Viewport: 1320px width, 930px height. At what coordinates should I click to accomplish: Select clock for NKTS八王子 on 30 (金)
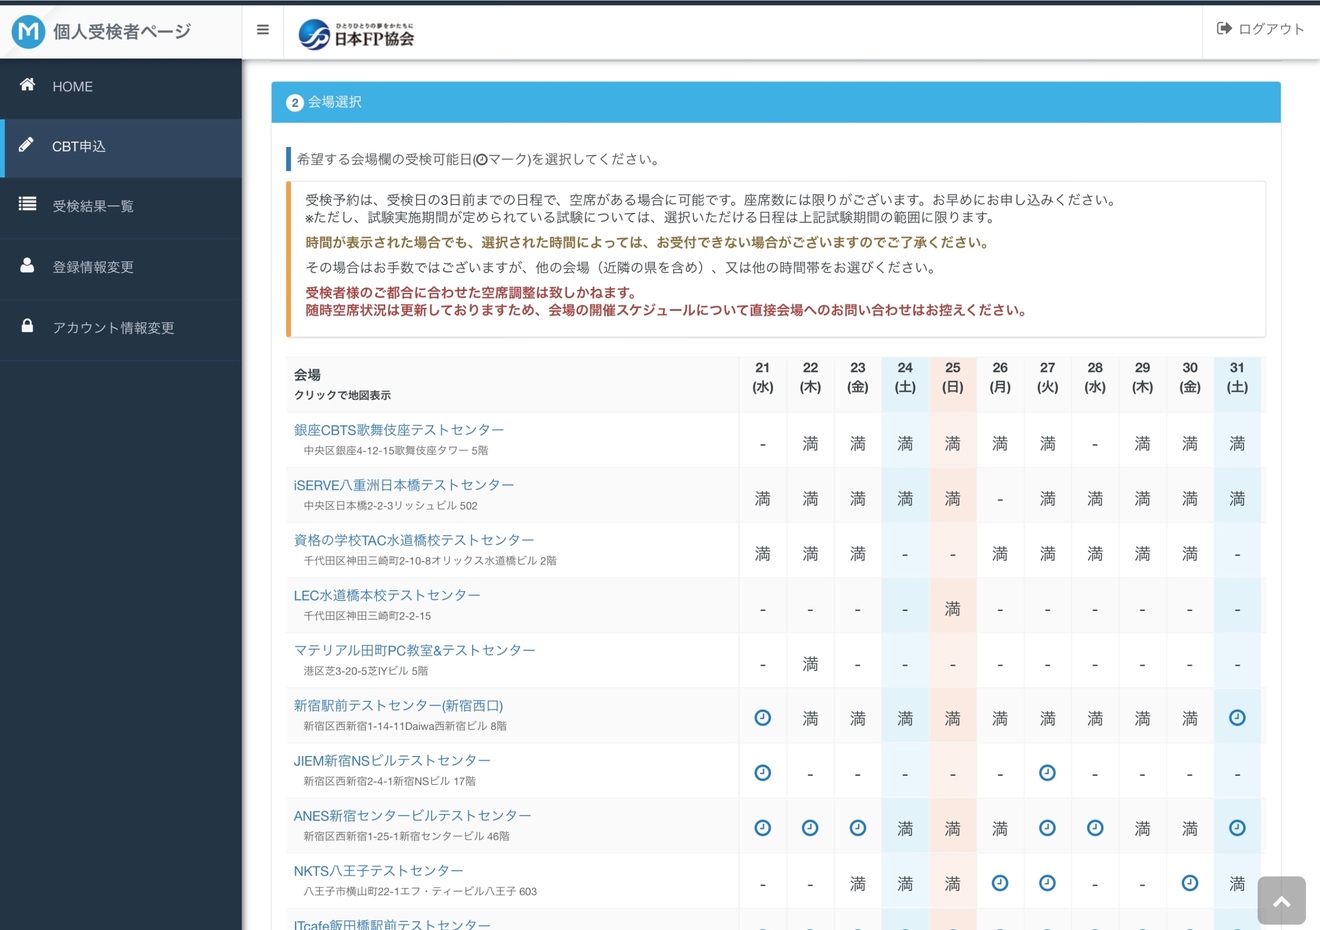(x=1190, y=883)
